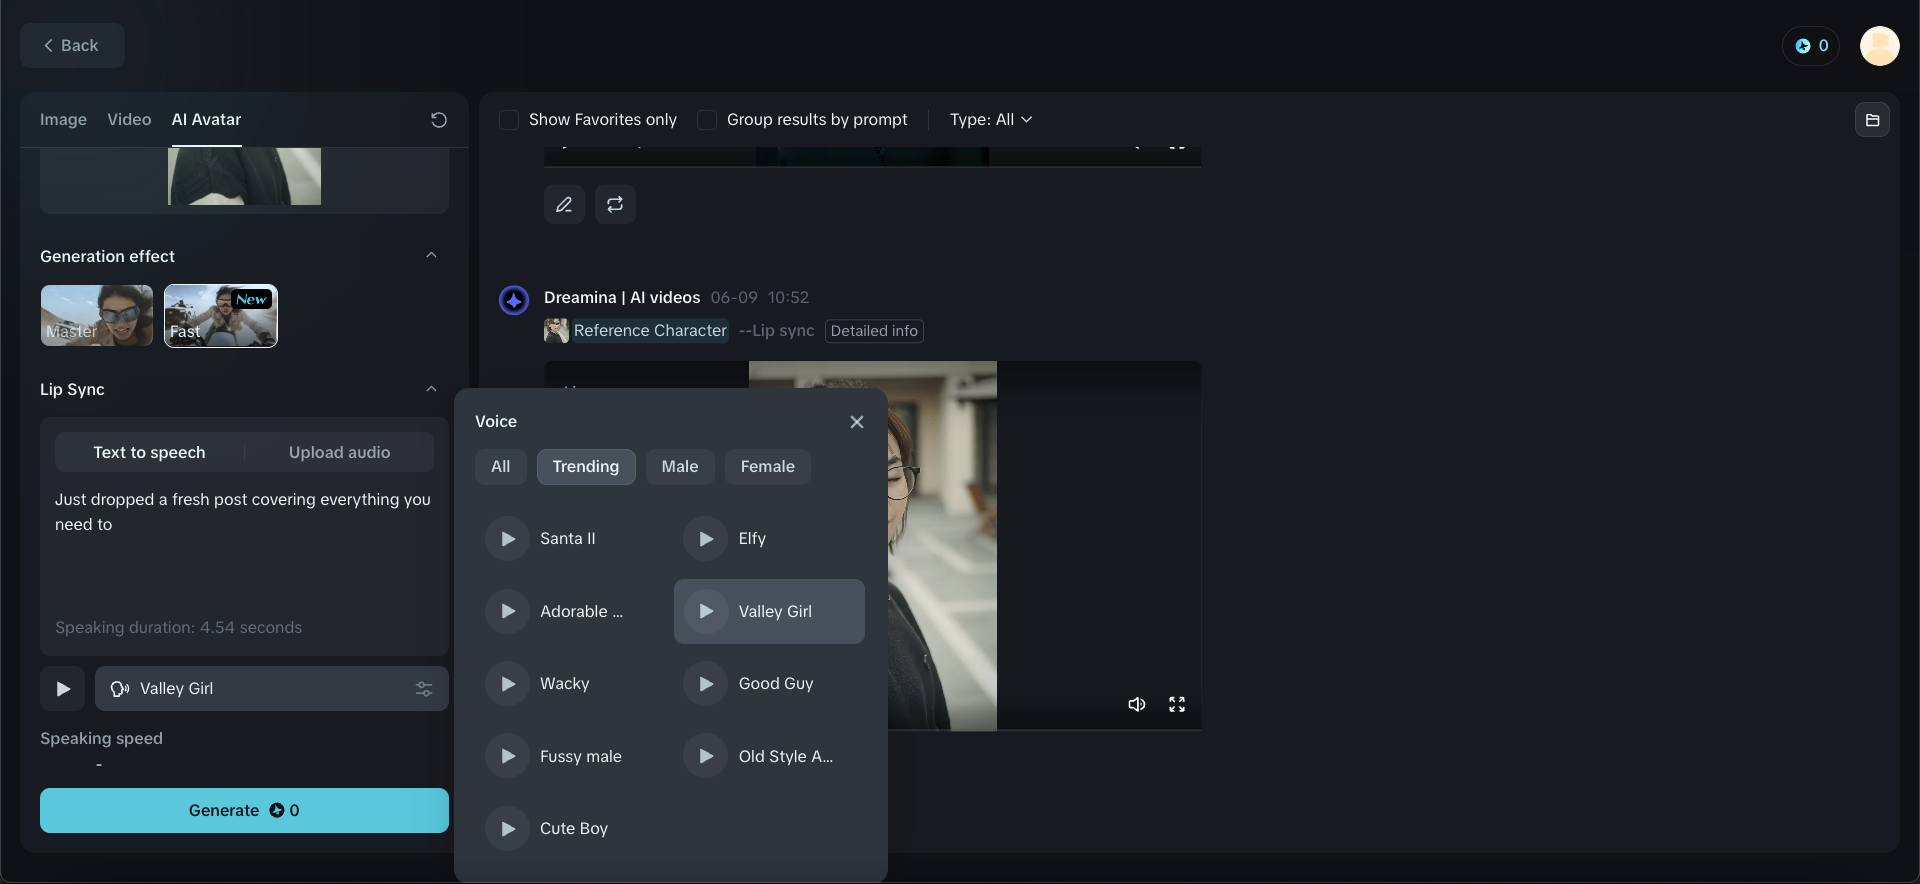Filter voices by Trending

point(586,467)
